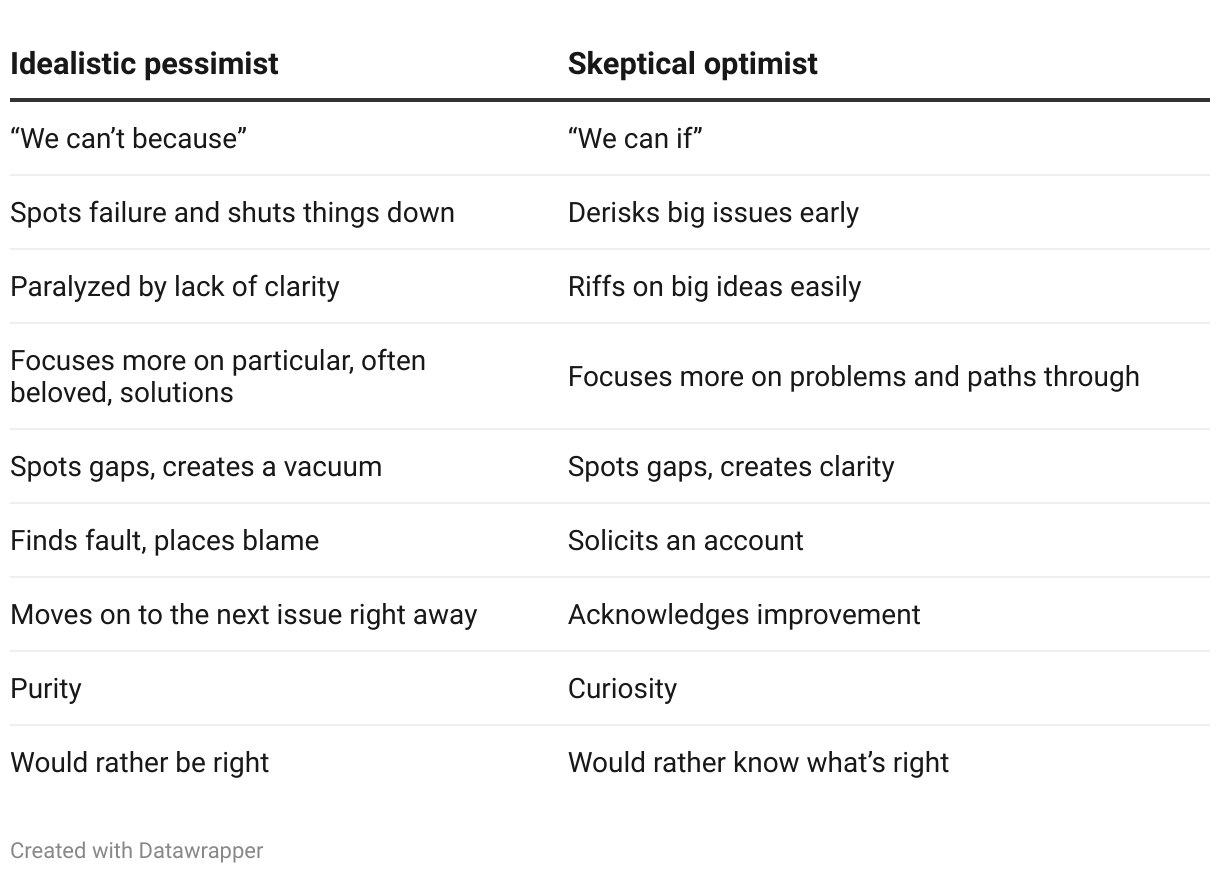Select "Moves on to the next issue" cell
This screenshot has height=874, width=1220.
pyautogui.click(x=243, y=614)
